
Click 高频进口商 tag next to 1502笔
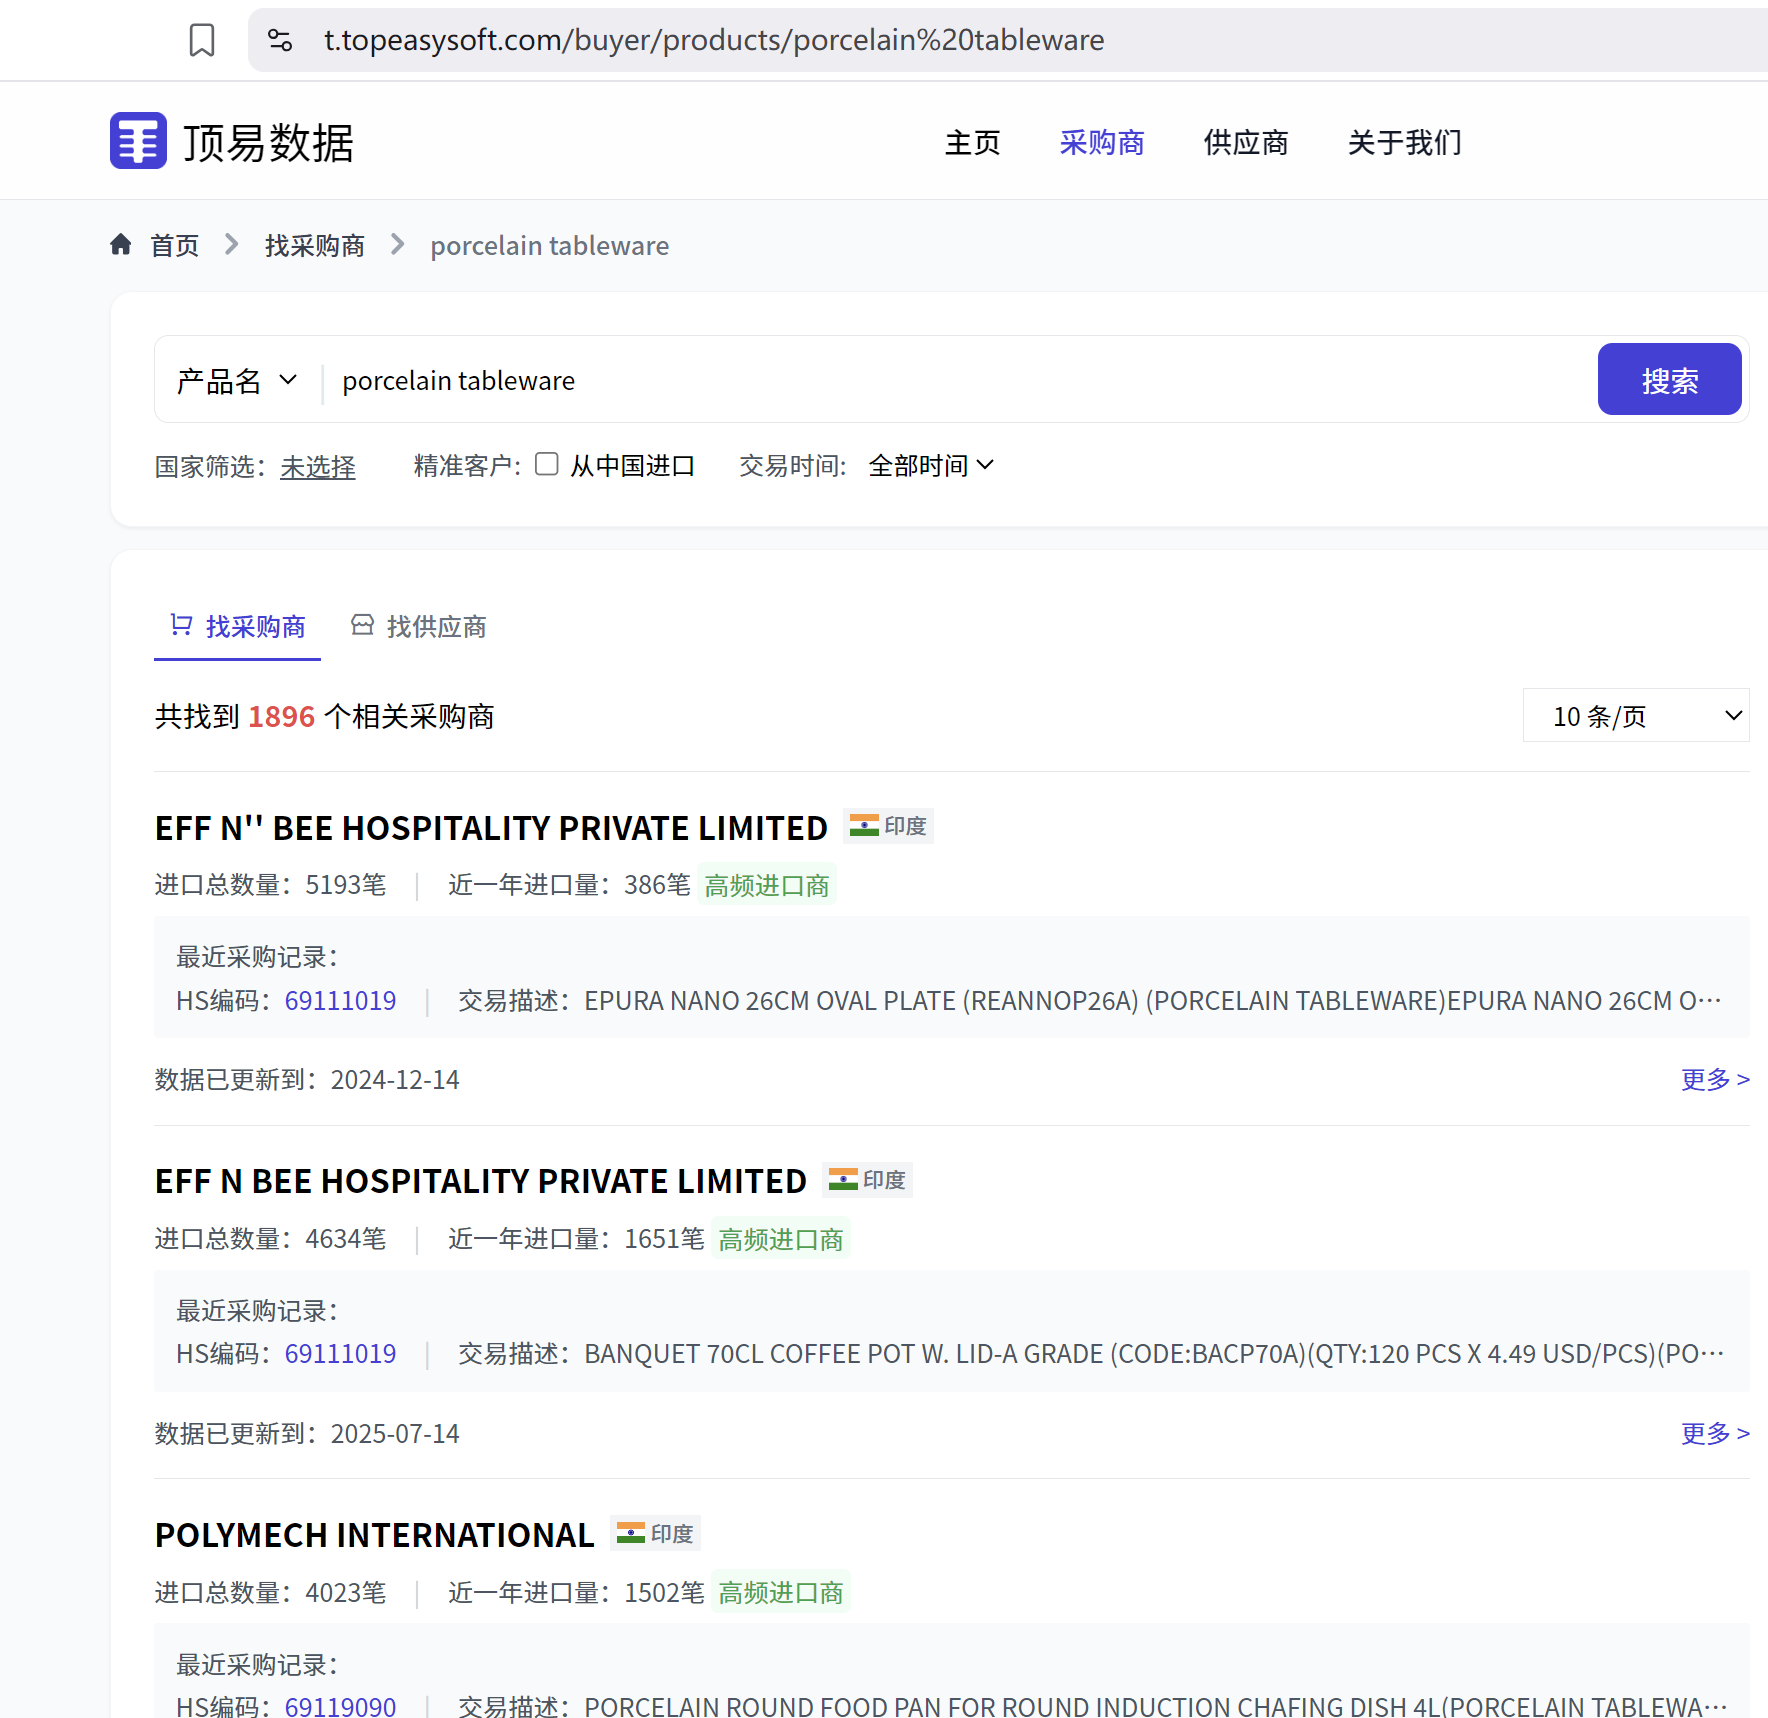pyautogui.click(x=781, y=1592)
